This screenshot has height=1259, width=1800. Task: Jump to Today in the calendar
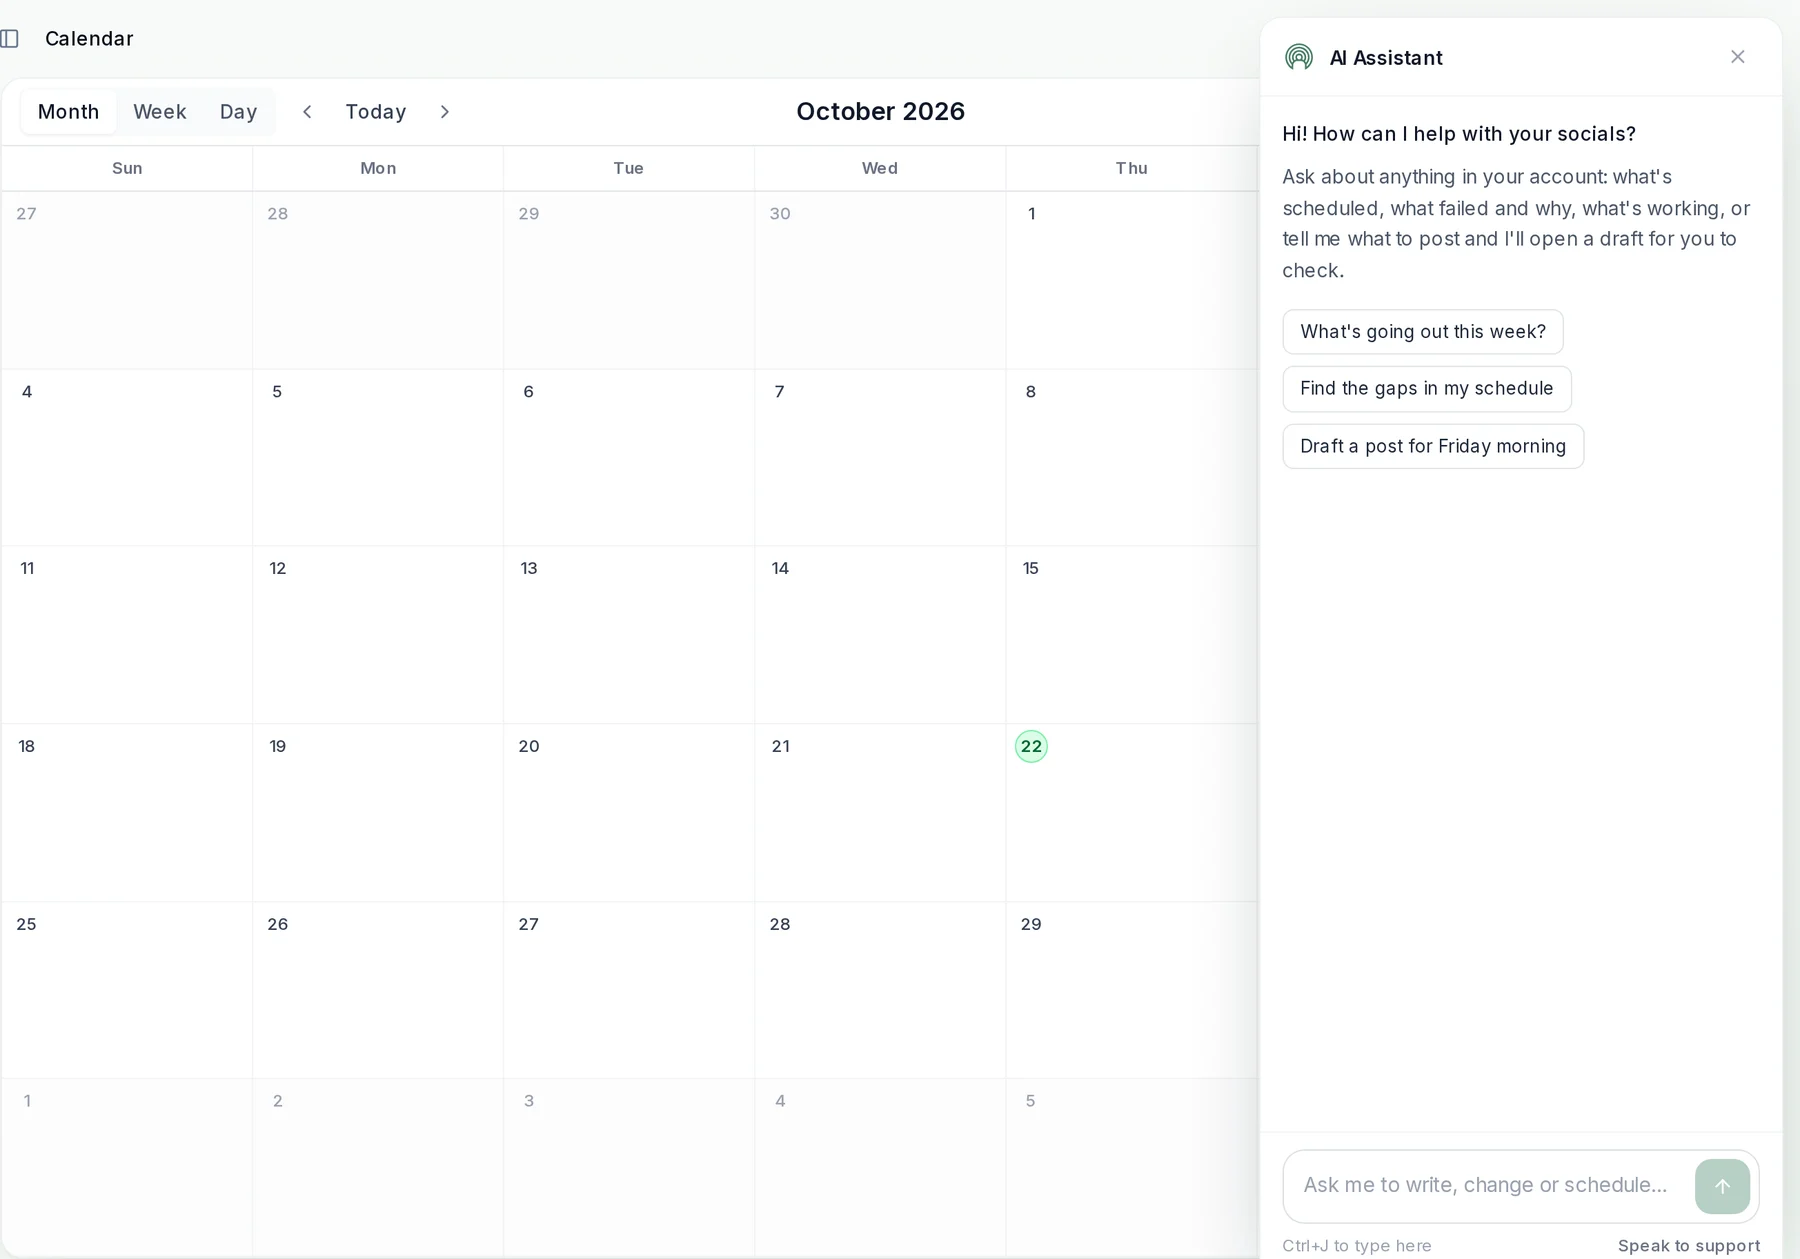[x=376, y=112]
